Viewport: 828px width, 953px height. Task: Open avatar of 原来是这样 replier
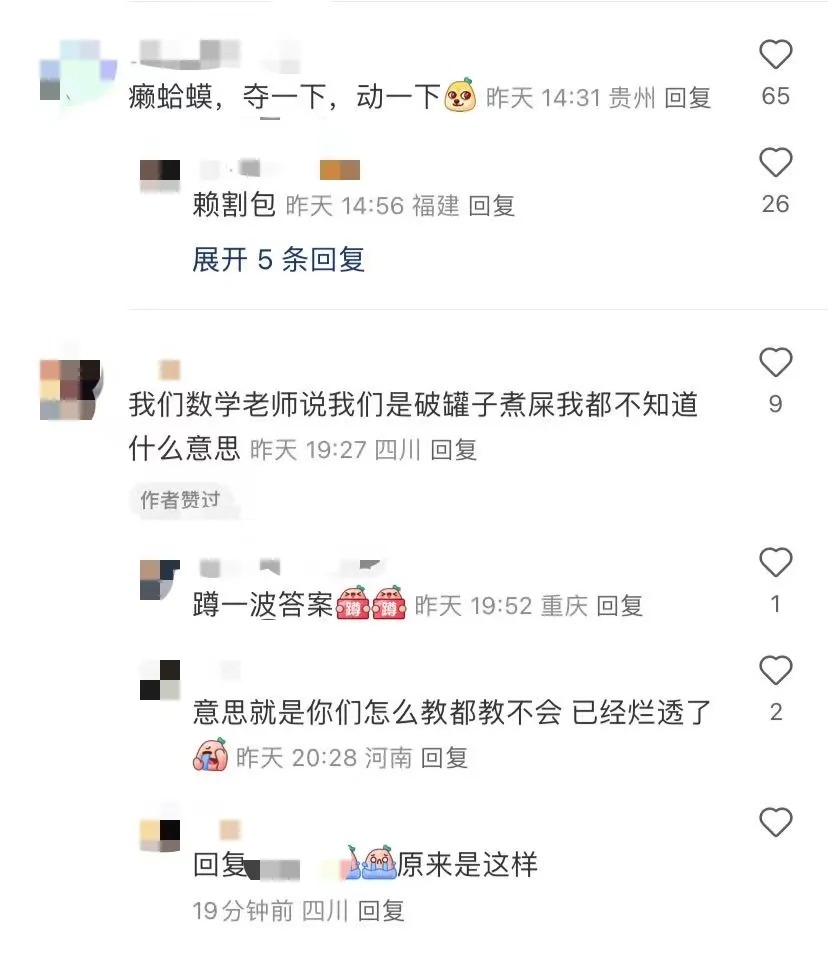pyautogui.click(x=160, y=835)
